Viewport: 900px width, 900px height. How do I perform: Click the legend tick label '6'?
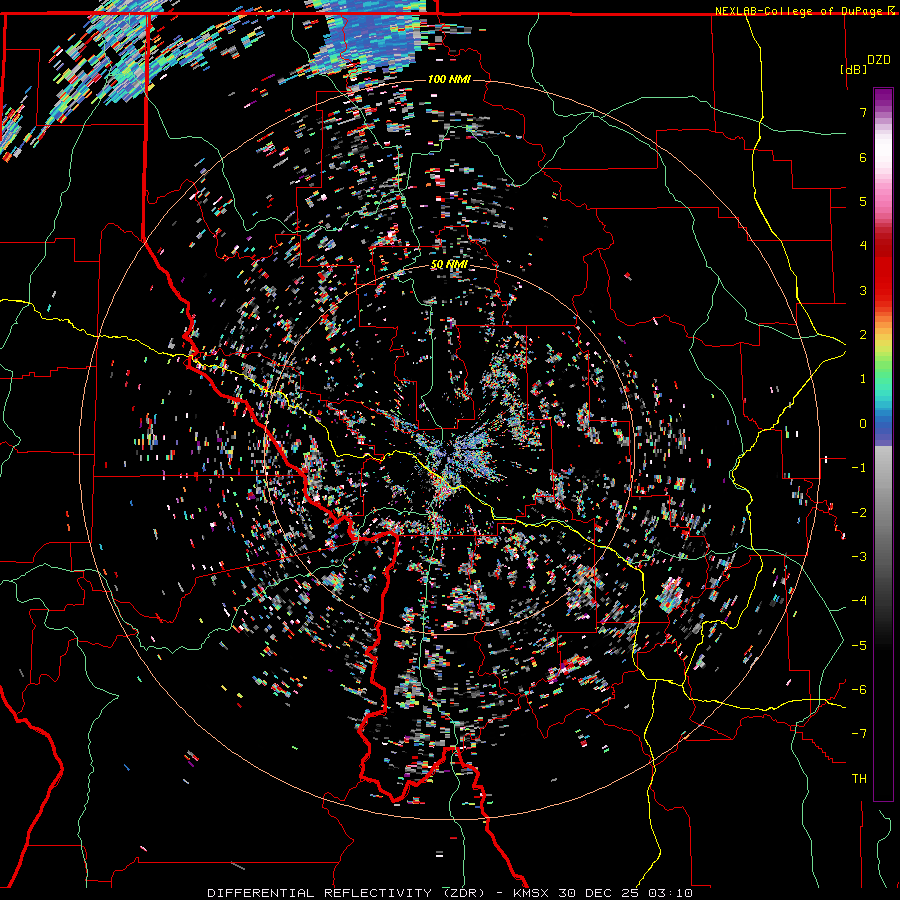(863, 157)
